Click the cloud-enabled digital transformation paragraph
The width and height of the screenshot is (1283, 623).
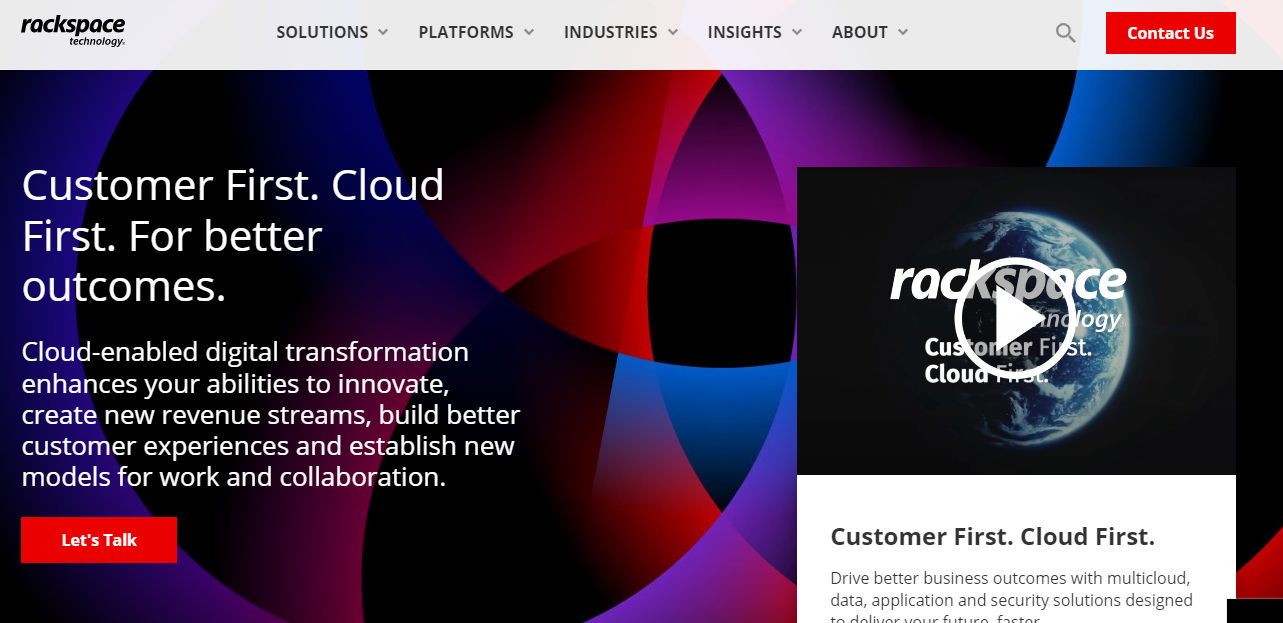(x=271, y=414)
